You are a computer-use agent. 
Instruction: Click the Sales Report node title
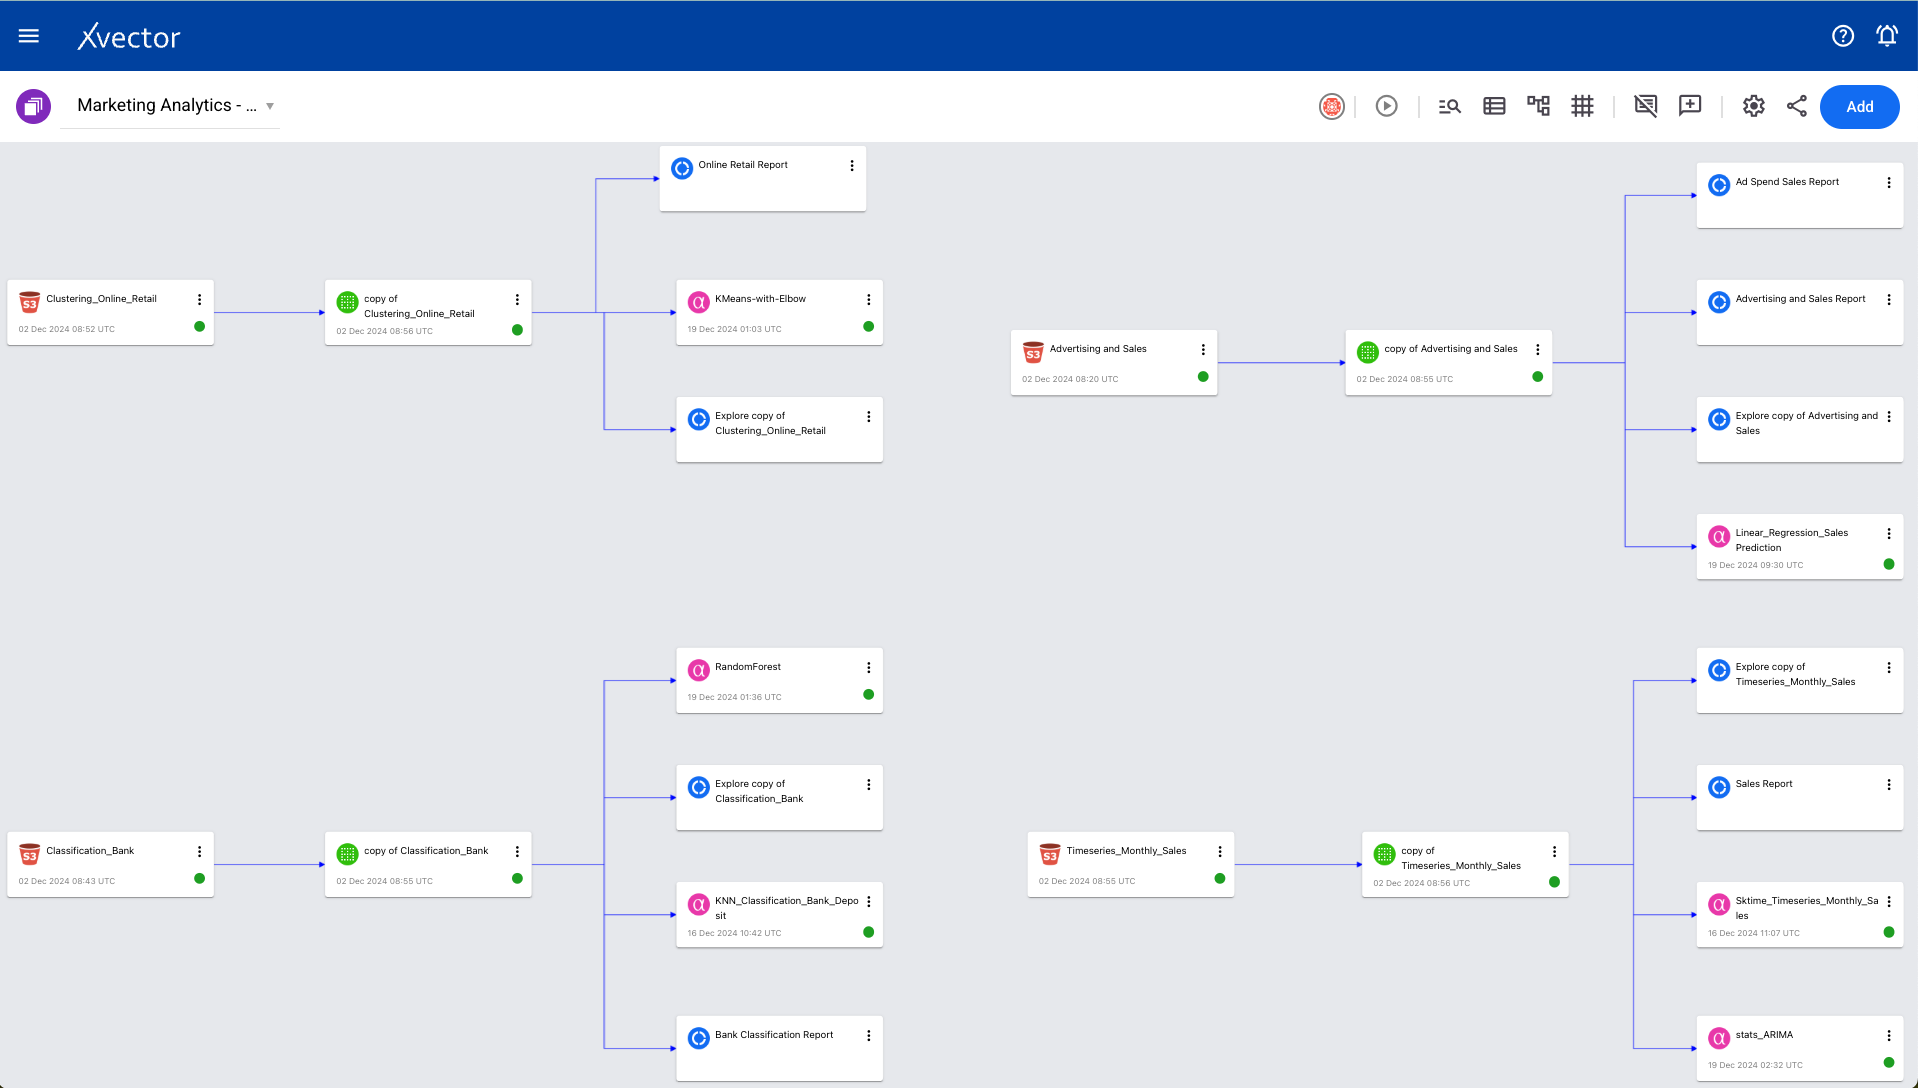[x=1763, y=784]
